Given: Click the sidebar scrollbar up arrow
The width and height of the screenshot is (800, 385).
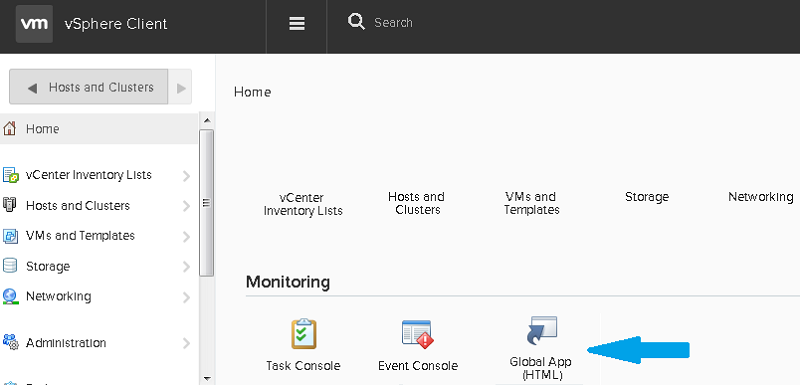Looking at the screenshot, I should [207, 120].
